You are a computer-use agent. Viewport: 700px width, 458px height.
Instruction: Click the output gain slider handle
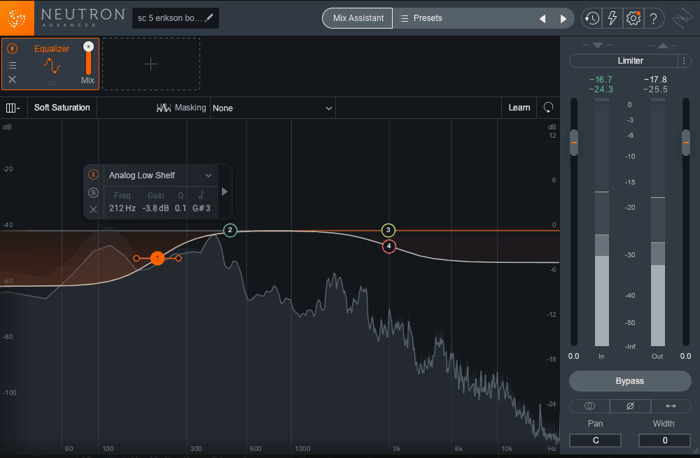(686, 142)
